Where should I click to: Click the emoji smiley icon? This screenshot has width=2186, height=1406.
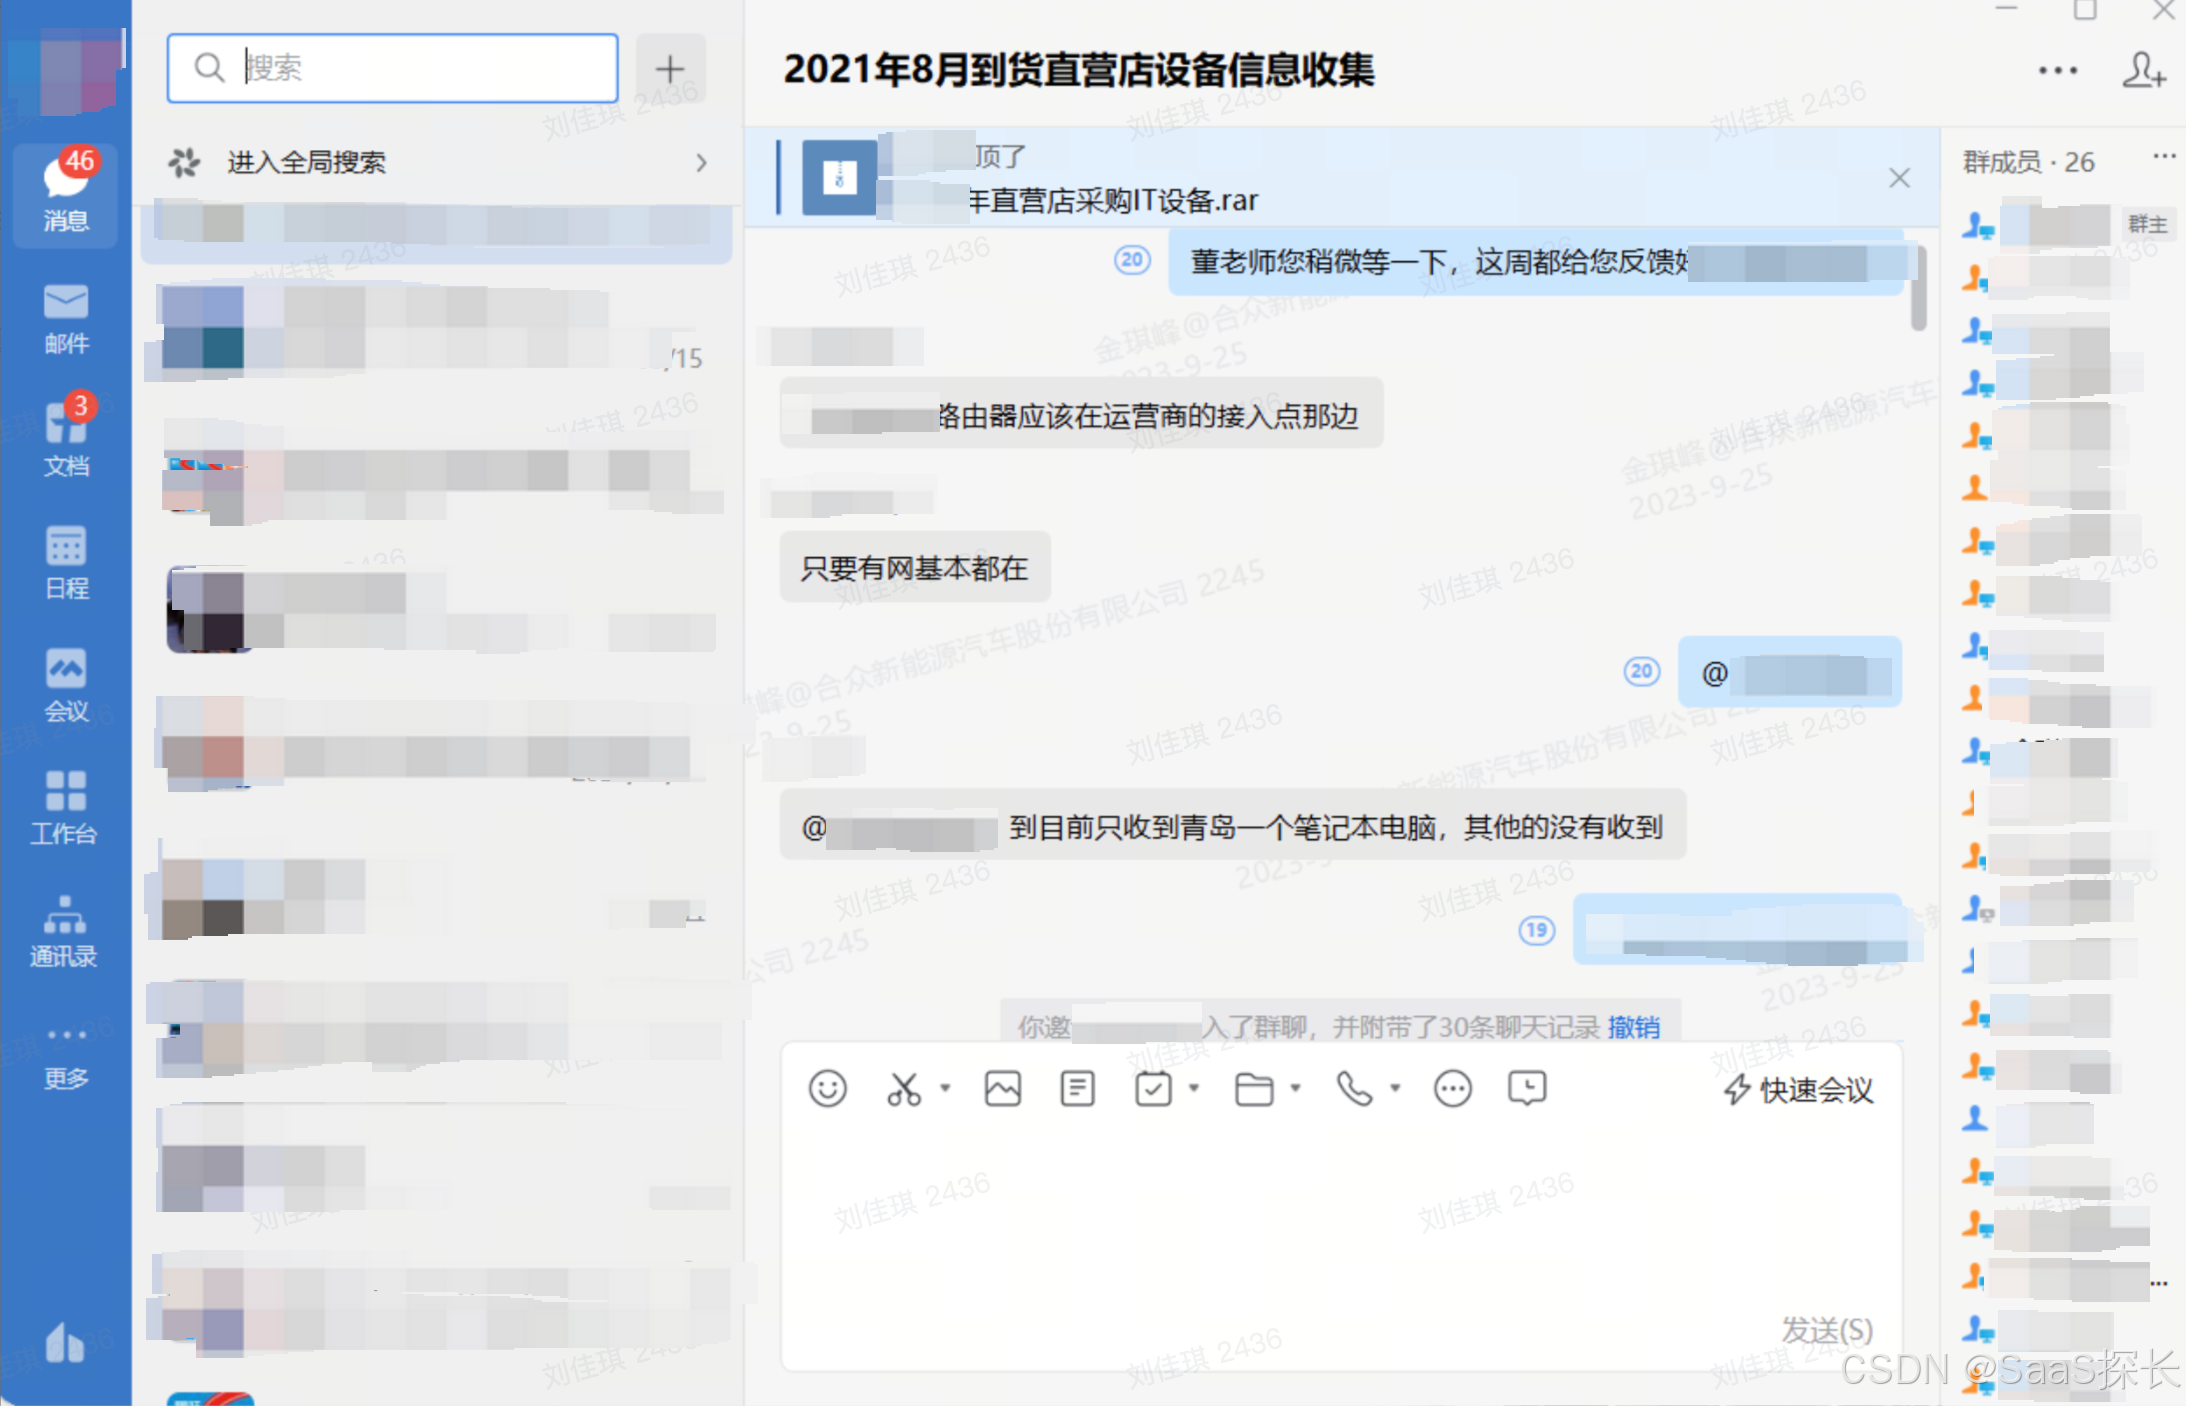(x=827, y=1088)
